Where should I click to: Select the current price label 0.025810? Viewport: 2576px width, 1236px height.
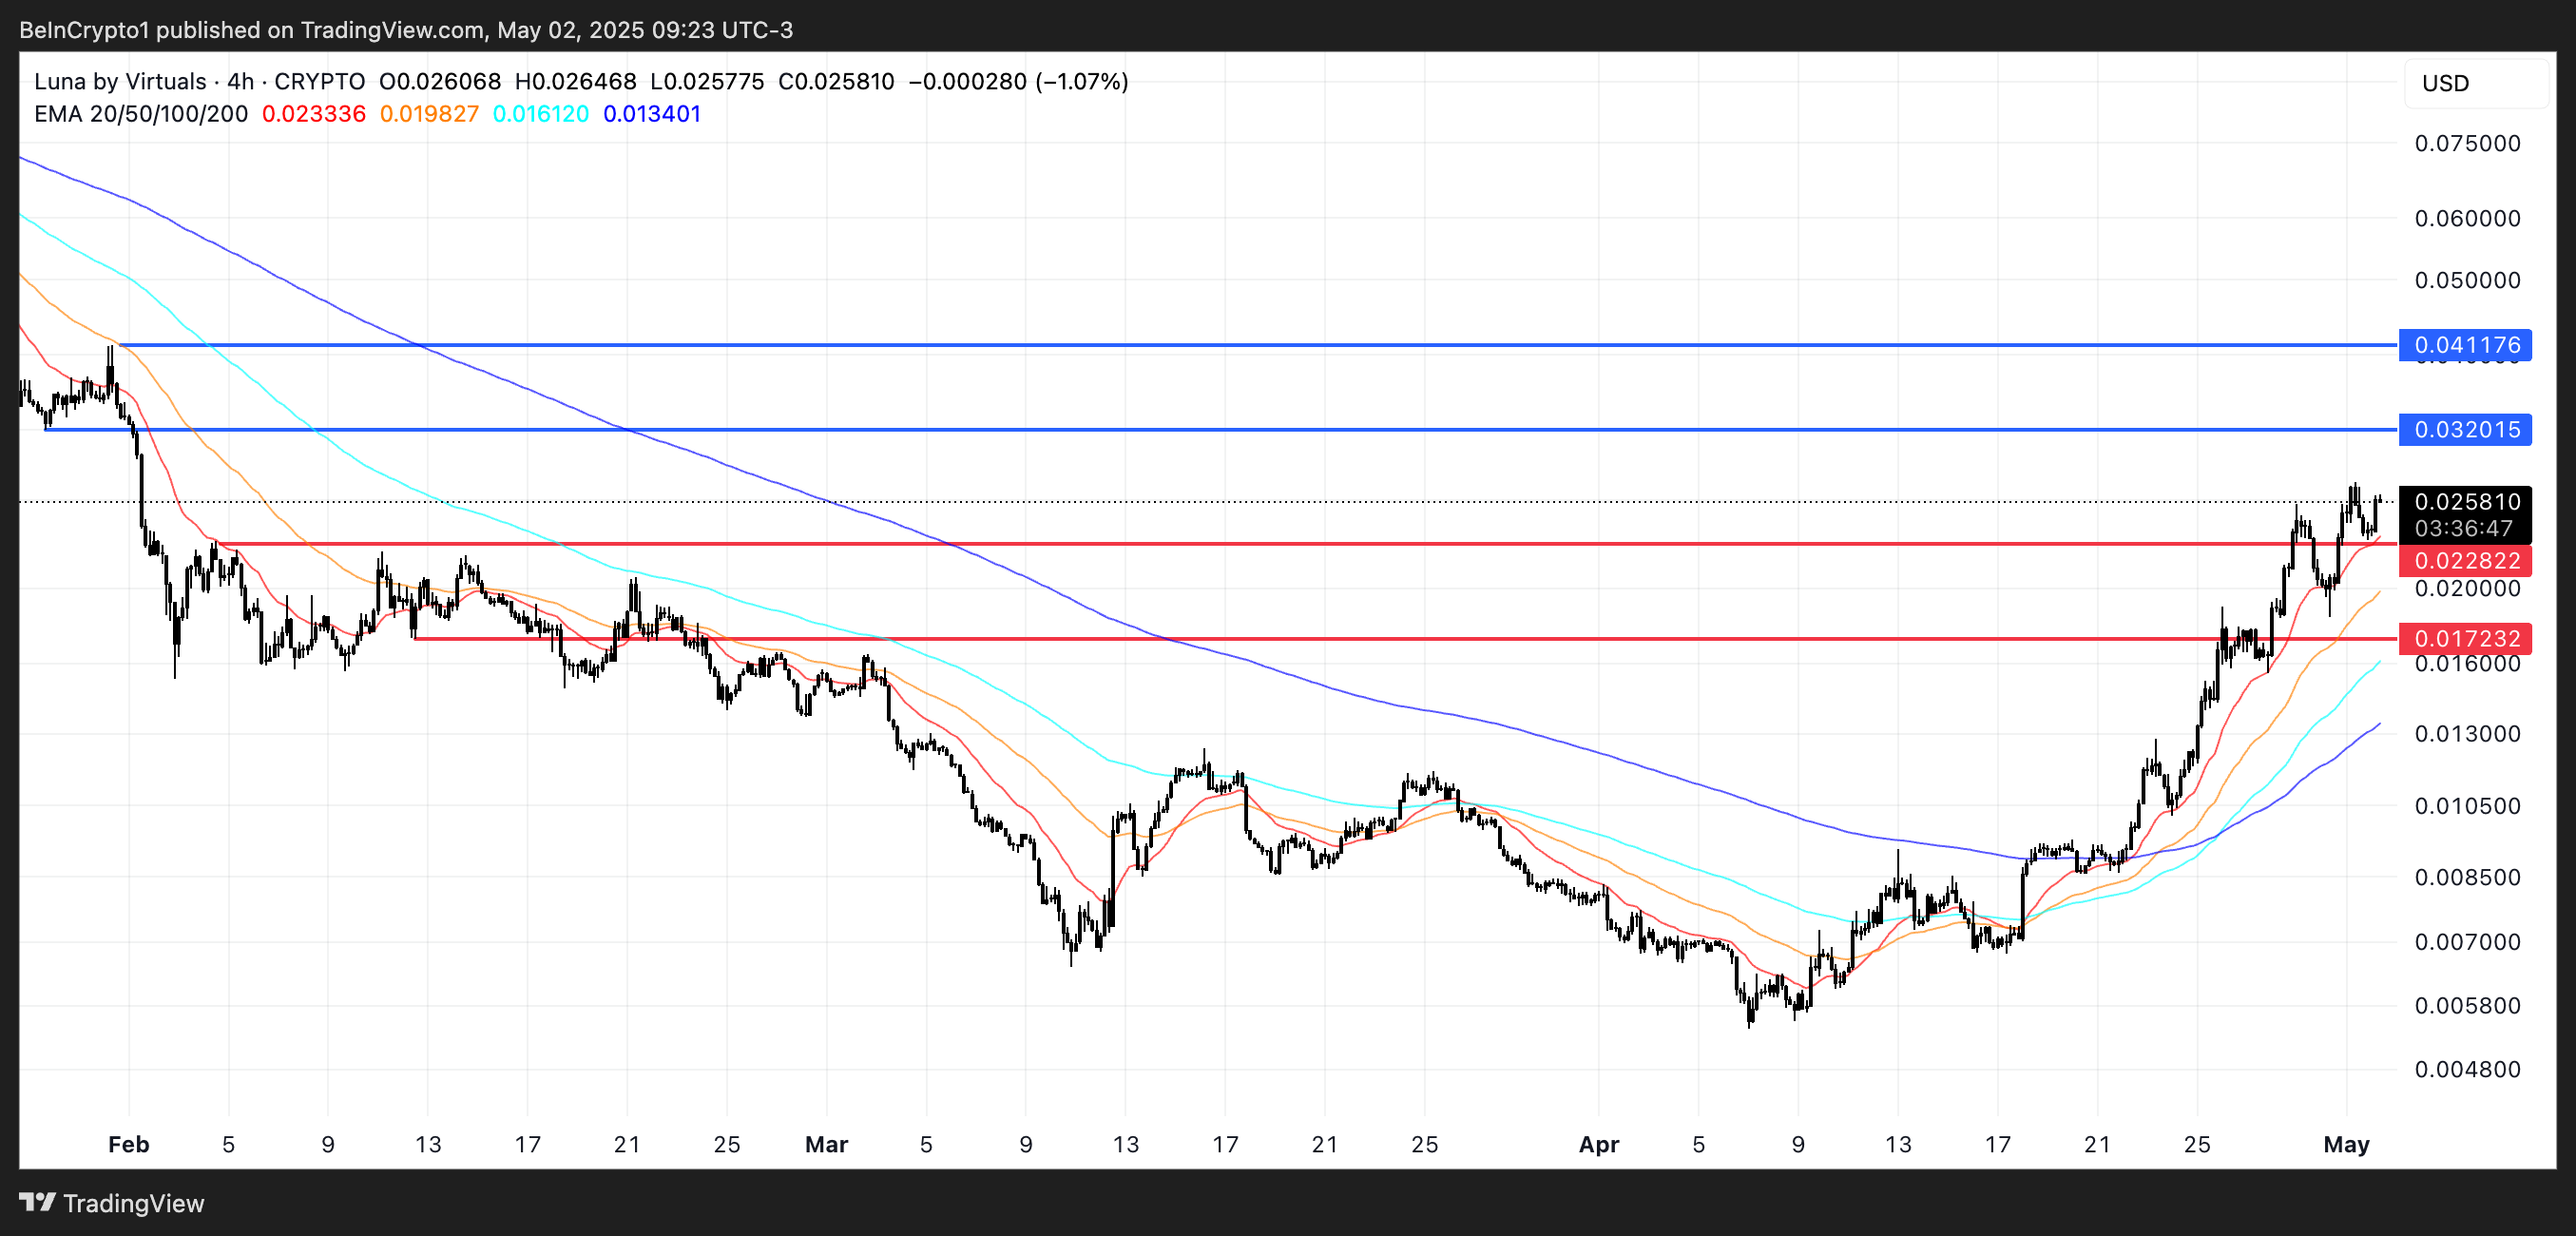click(2470, 503)
